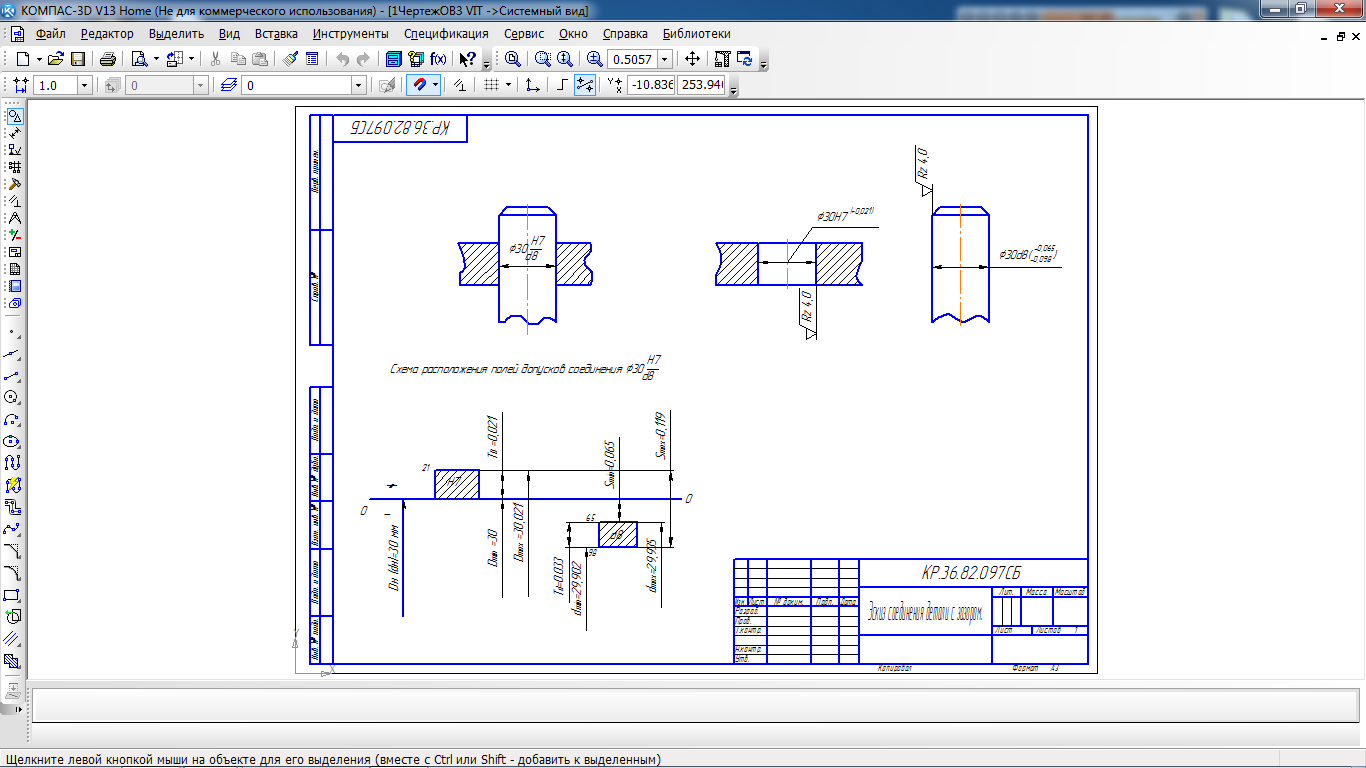Viewport: 1366px width, 768px height.
Task: Save the drawing with the floppy icon
Action: 77,59
